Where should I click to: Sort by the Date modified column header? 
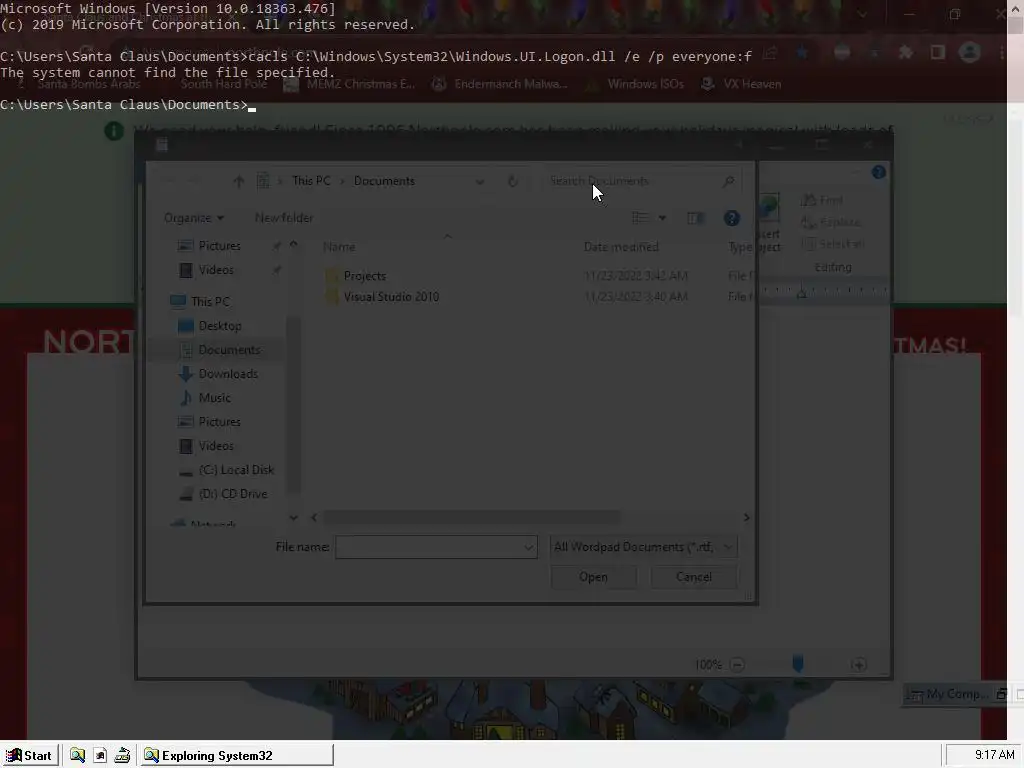pyautogui.click(x=621, y=247)
